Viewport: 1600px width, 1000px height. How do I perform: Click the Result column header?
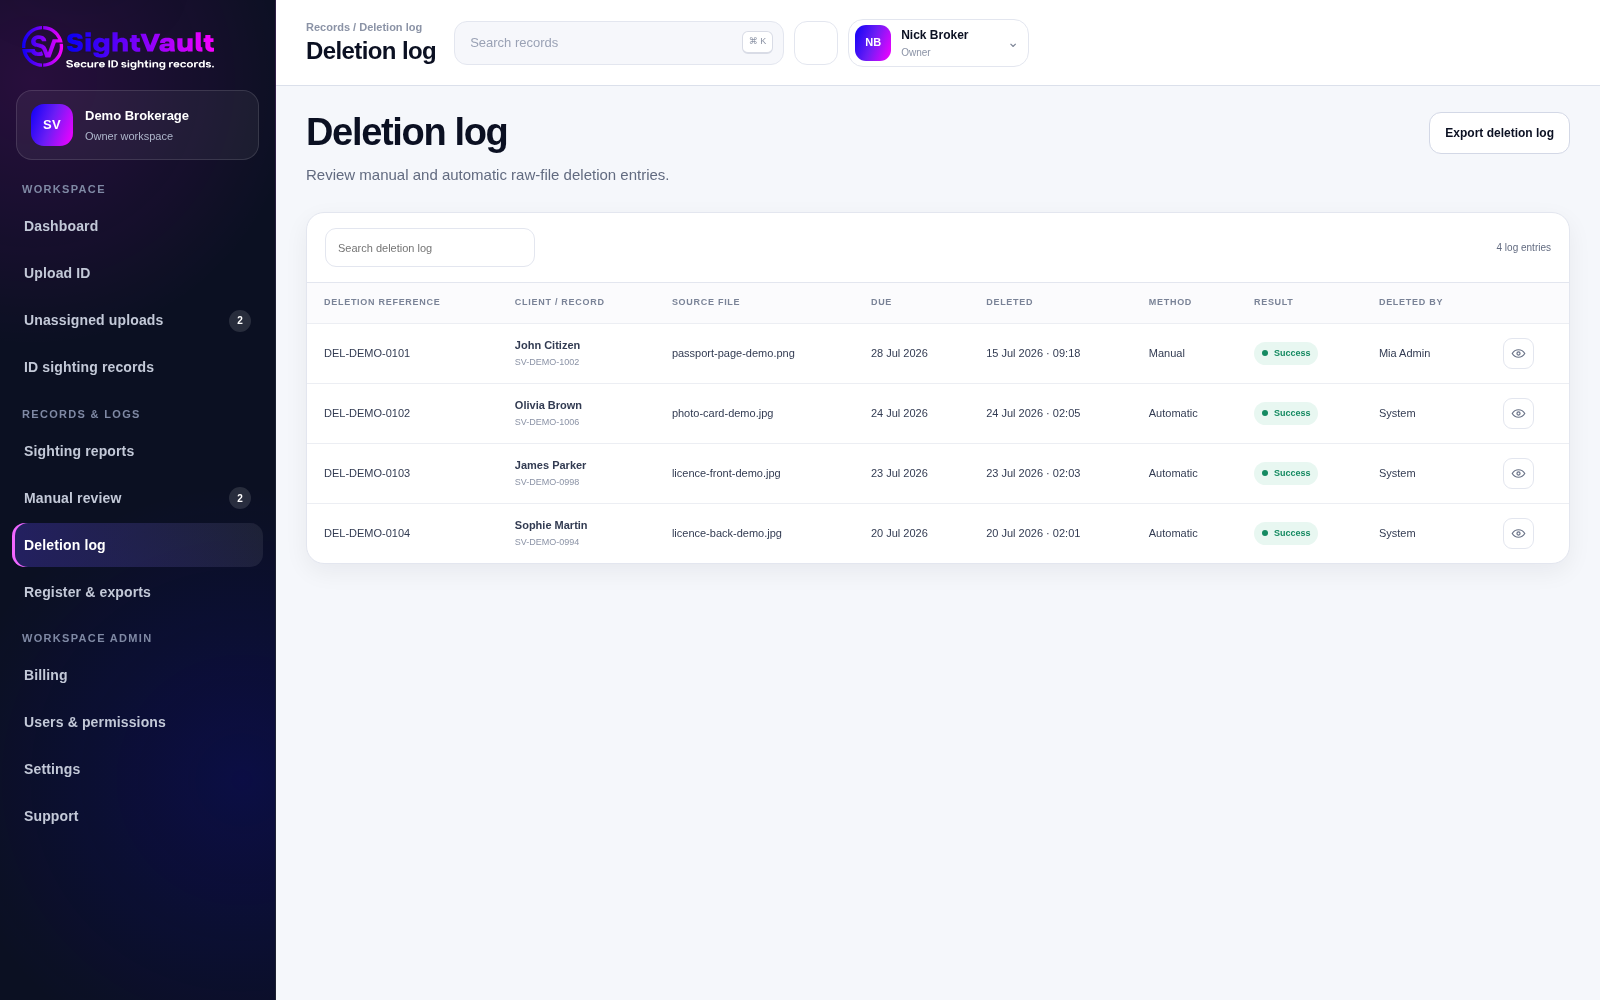pos(1273,302)
